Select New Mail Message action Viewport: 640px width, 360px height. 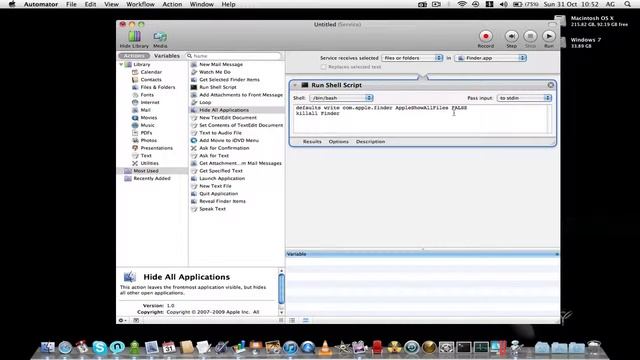pos(221,64)
